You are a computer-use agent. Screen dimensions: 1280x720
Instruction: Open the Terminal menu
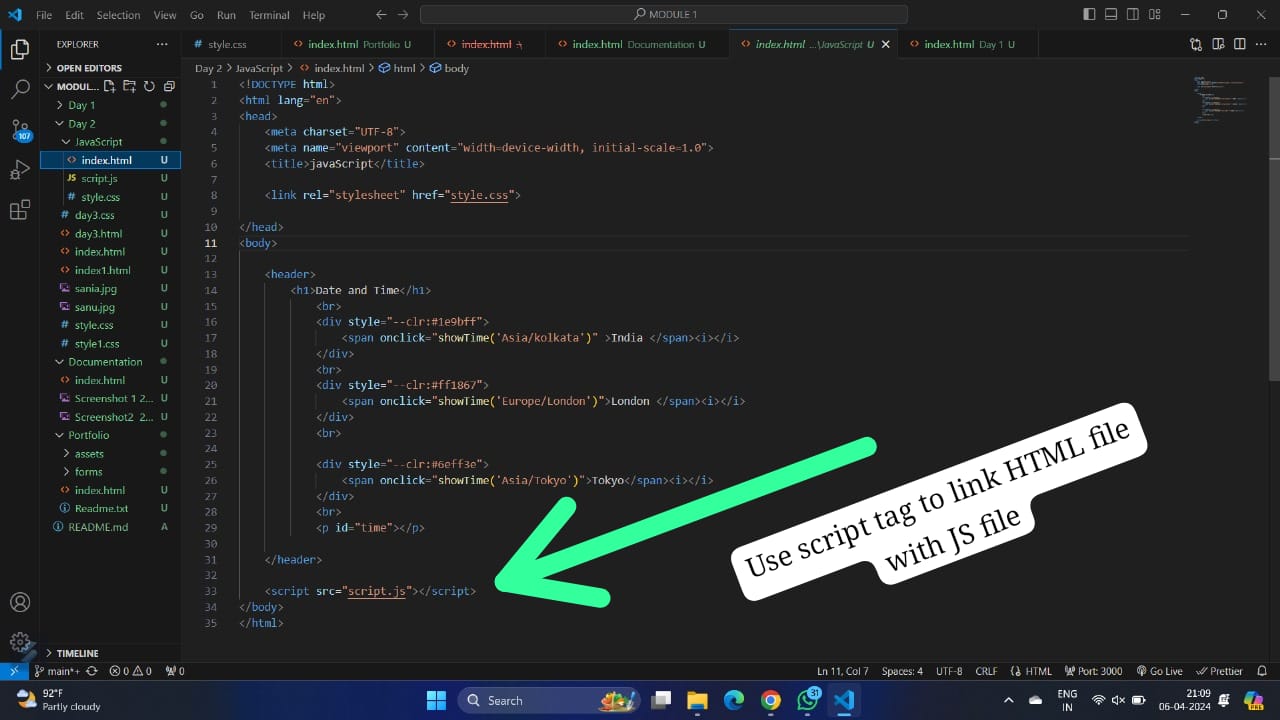pyautogui.click(x=269, y=15)
